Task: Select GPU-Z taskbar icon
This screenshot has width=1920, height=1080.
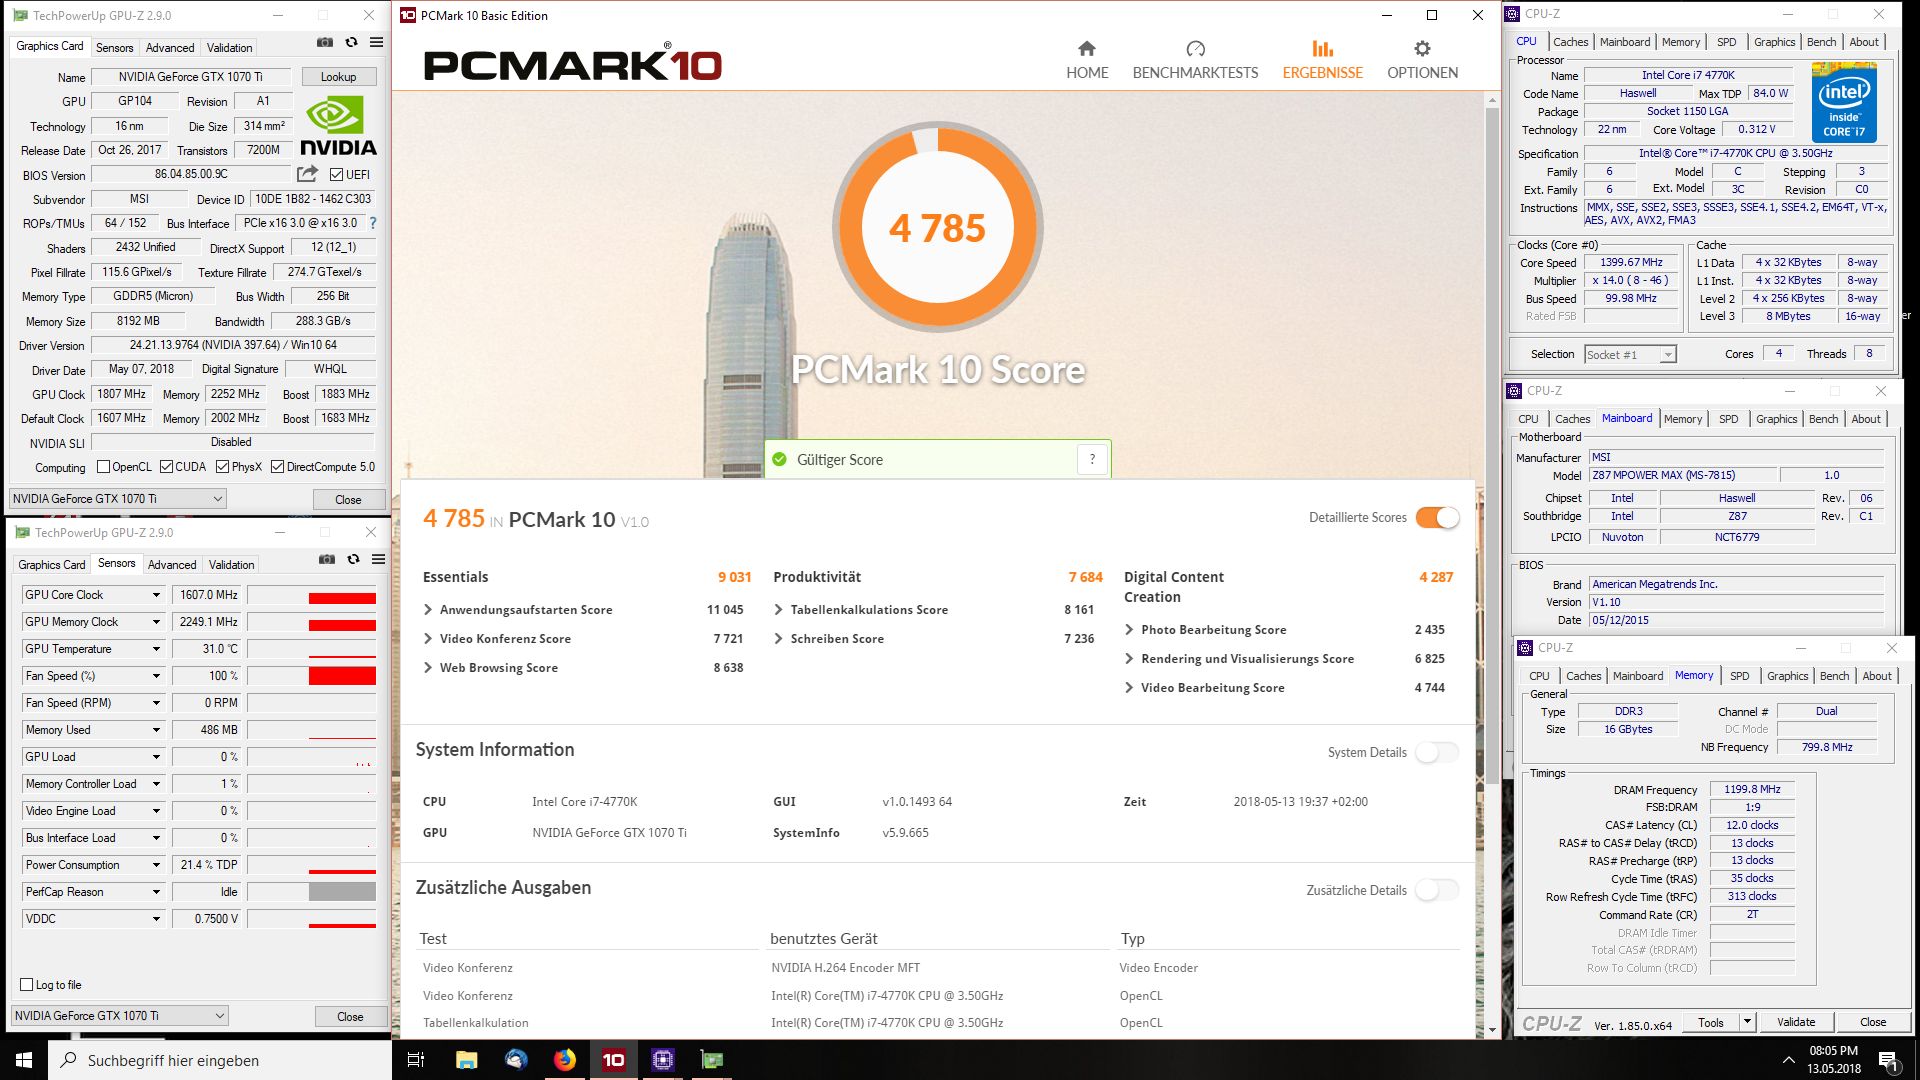Action: pos(711,1060)
